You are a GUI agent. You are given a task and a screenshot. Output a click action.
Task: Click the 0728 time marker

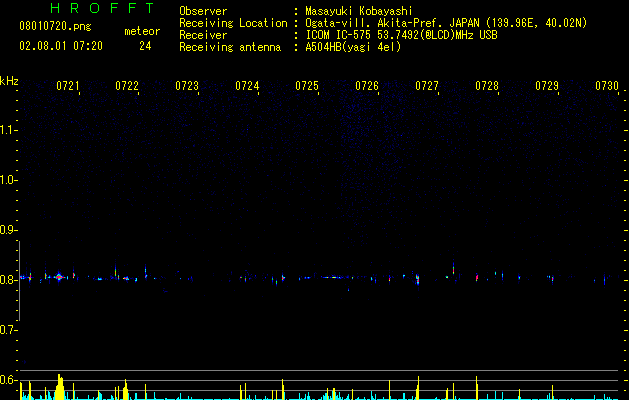pyautogui.click(x=487, y=86)
